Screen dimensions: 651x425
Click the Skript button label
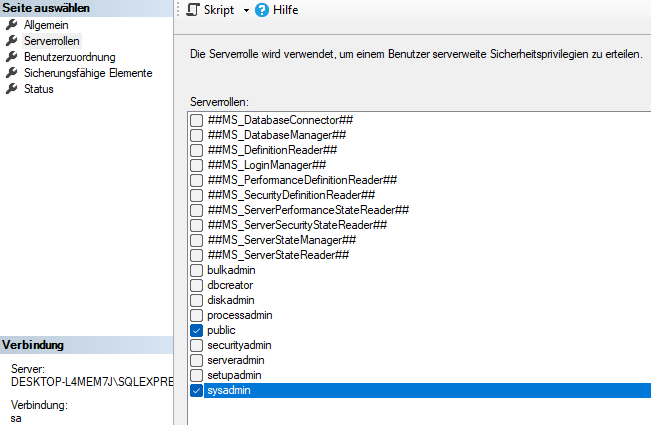pyautogui.click(x=220, y=10)
